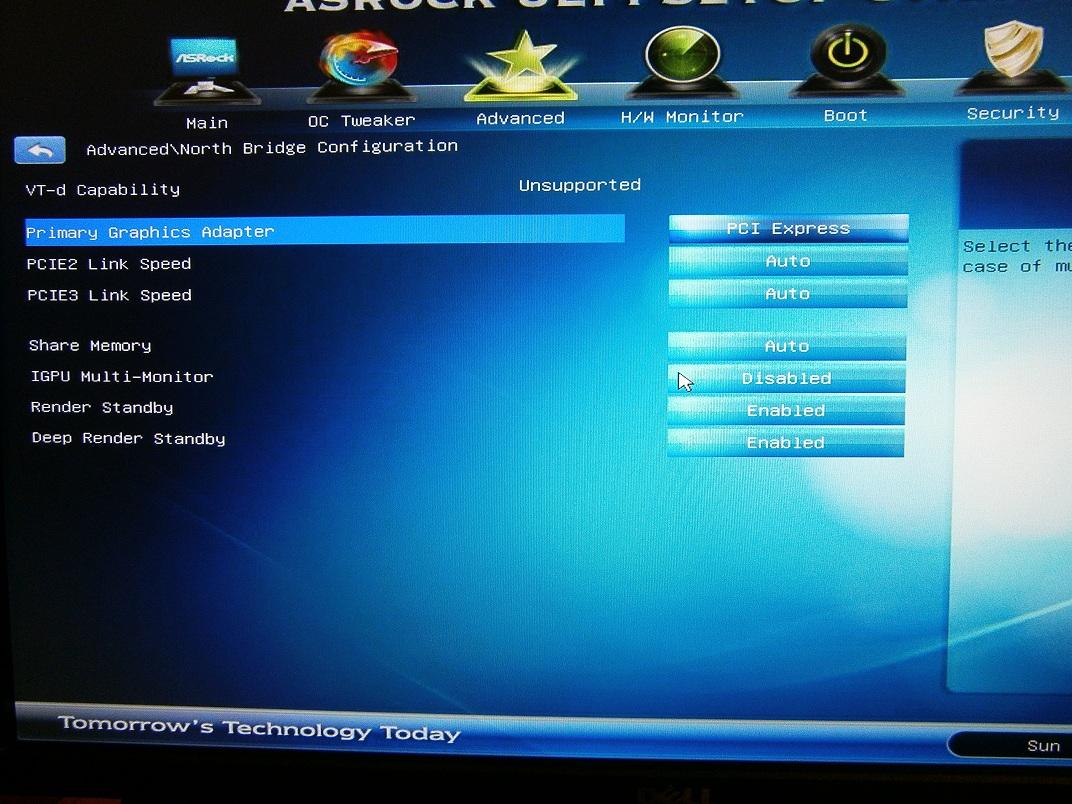Open PCIE2 Link Speed Auto dropdown

click(788, 261)
